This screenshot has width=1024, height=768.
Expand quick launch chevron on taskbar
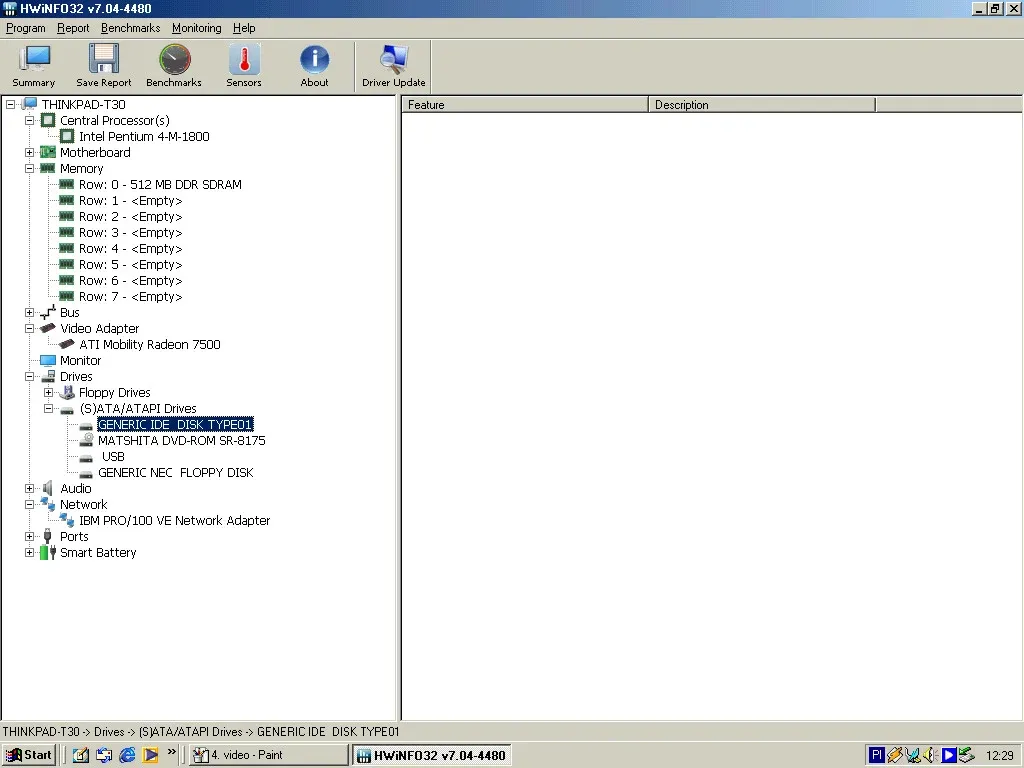171,752
